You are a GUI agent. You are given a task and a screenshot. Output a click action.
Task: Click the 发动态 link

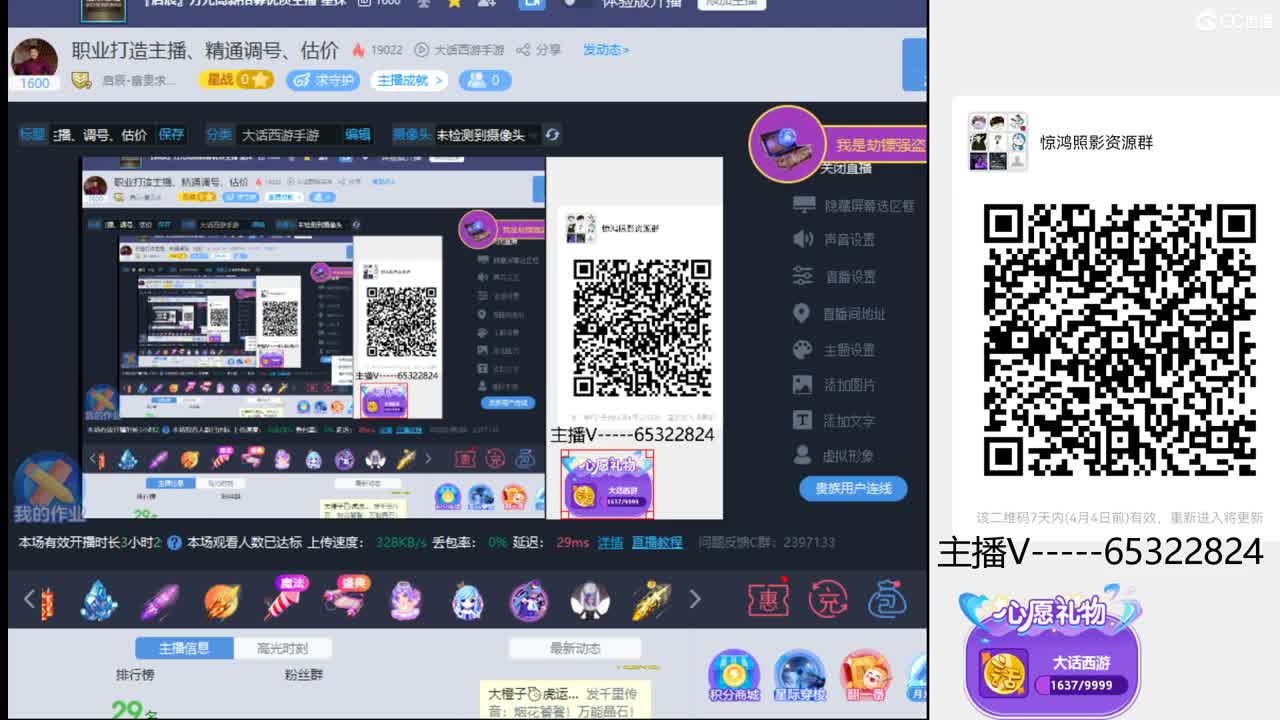coord(605,50)
